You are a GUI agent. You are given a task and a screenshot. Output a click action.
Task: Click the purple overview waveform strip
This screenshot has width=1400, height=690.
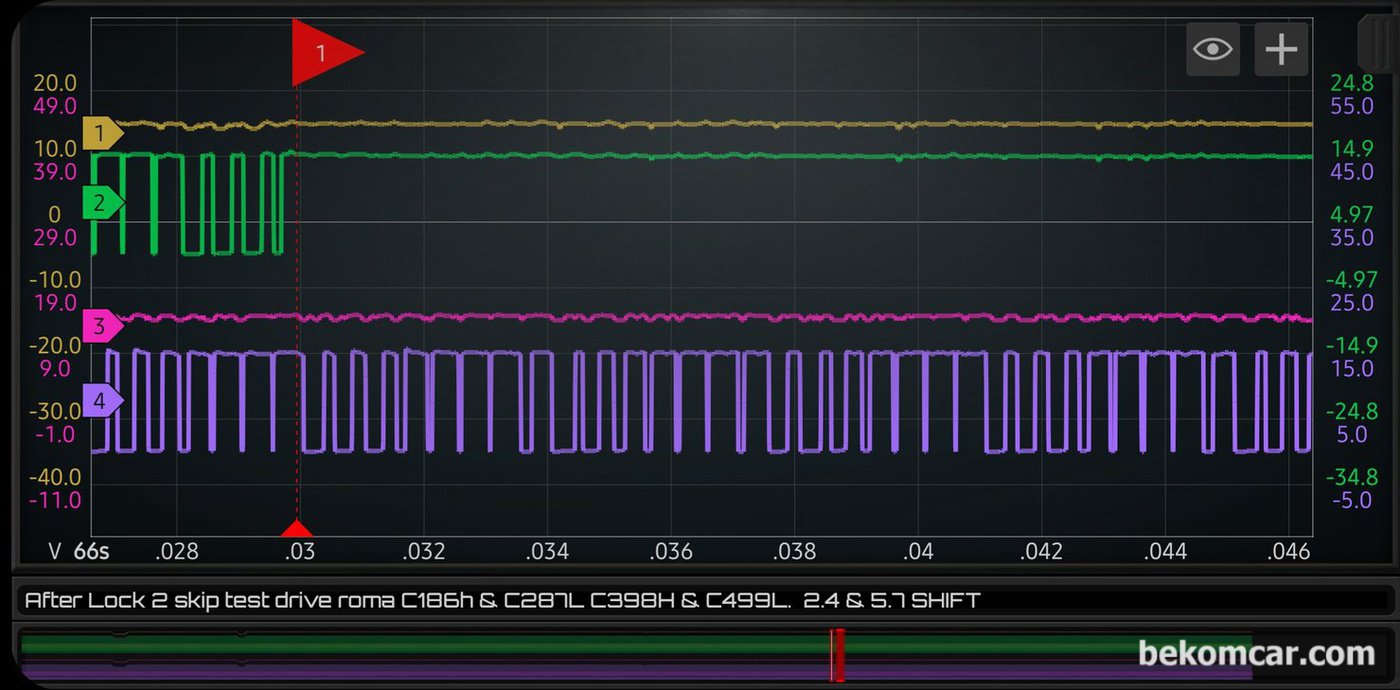click(636, 672)
